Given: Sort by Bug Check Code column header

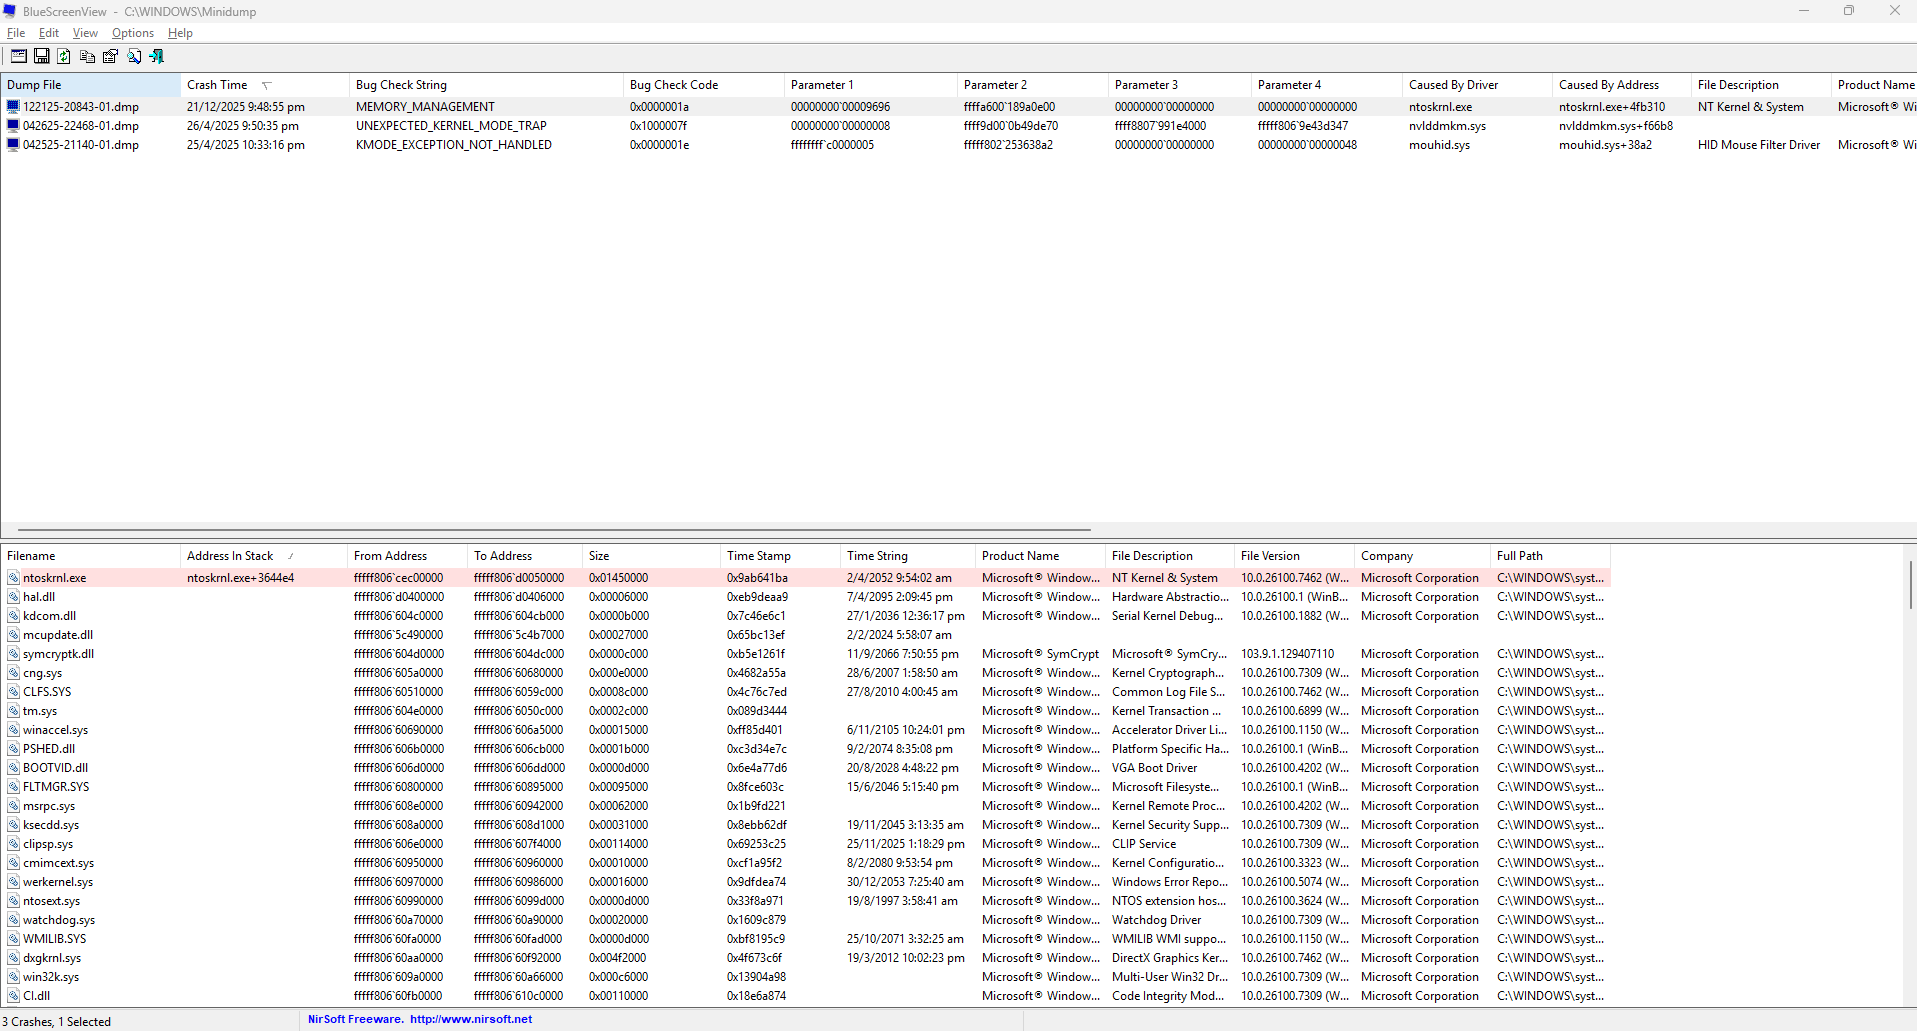Looking at the screenshot, I should coord(704,85).
